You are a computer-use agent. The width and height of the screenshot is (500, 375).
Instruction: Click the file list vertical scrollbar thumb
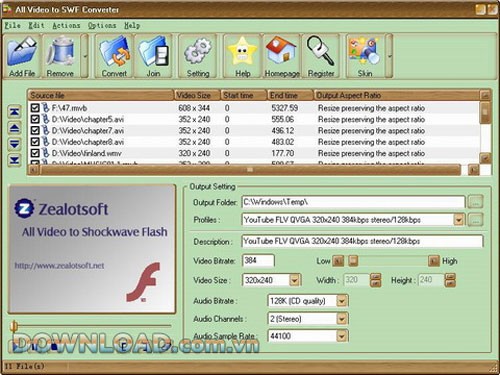pyautogui.click(x=485, y=112)
